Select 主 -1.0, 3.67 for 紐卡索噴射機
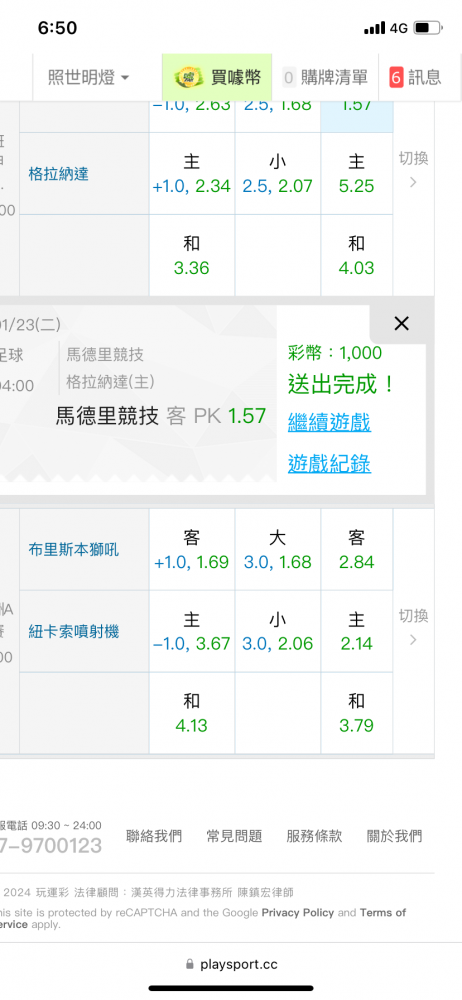 [192, 631]
